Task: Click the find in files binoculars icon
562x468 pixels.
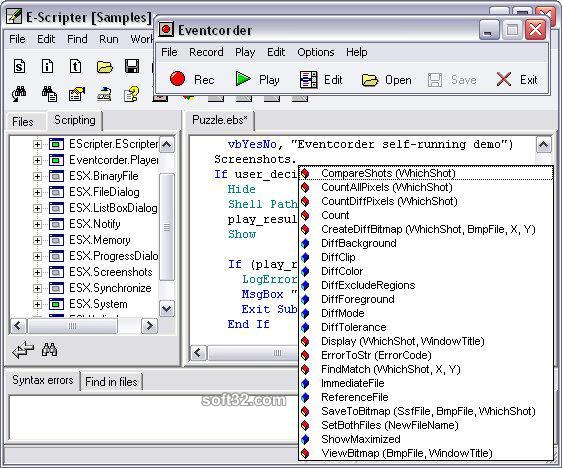Action: (x=49, y=95)
